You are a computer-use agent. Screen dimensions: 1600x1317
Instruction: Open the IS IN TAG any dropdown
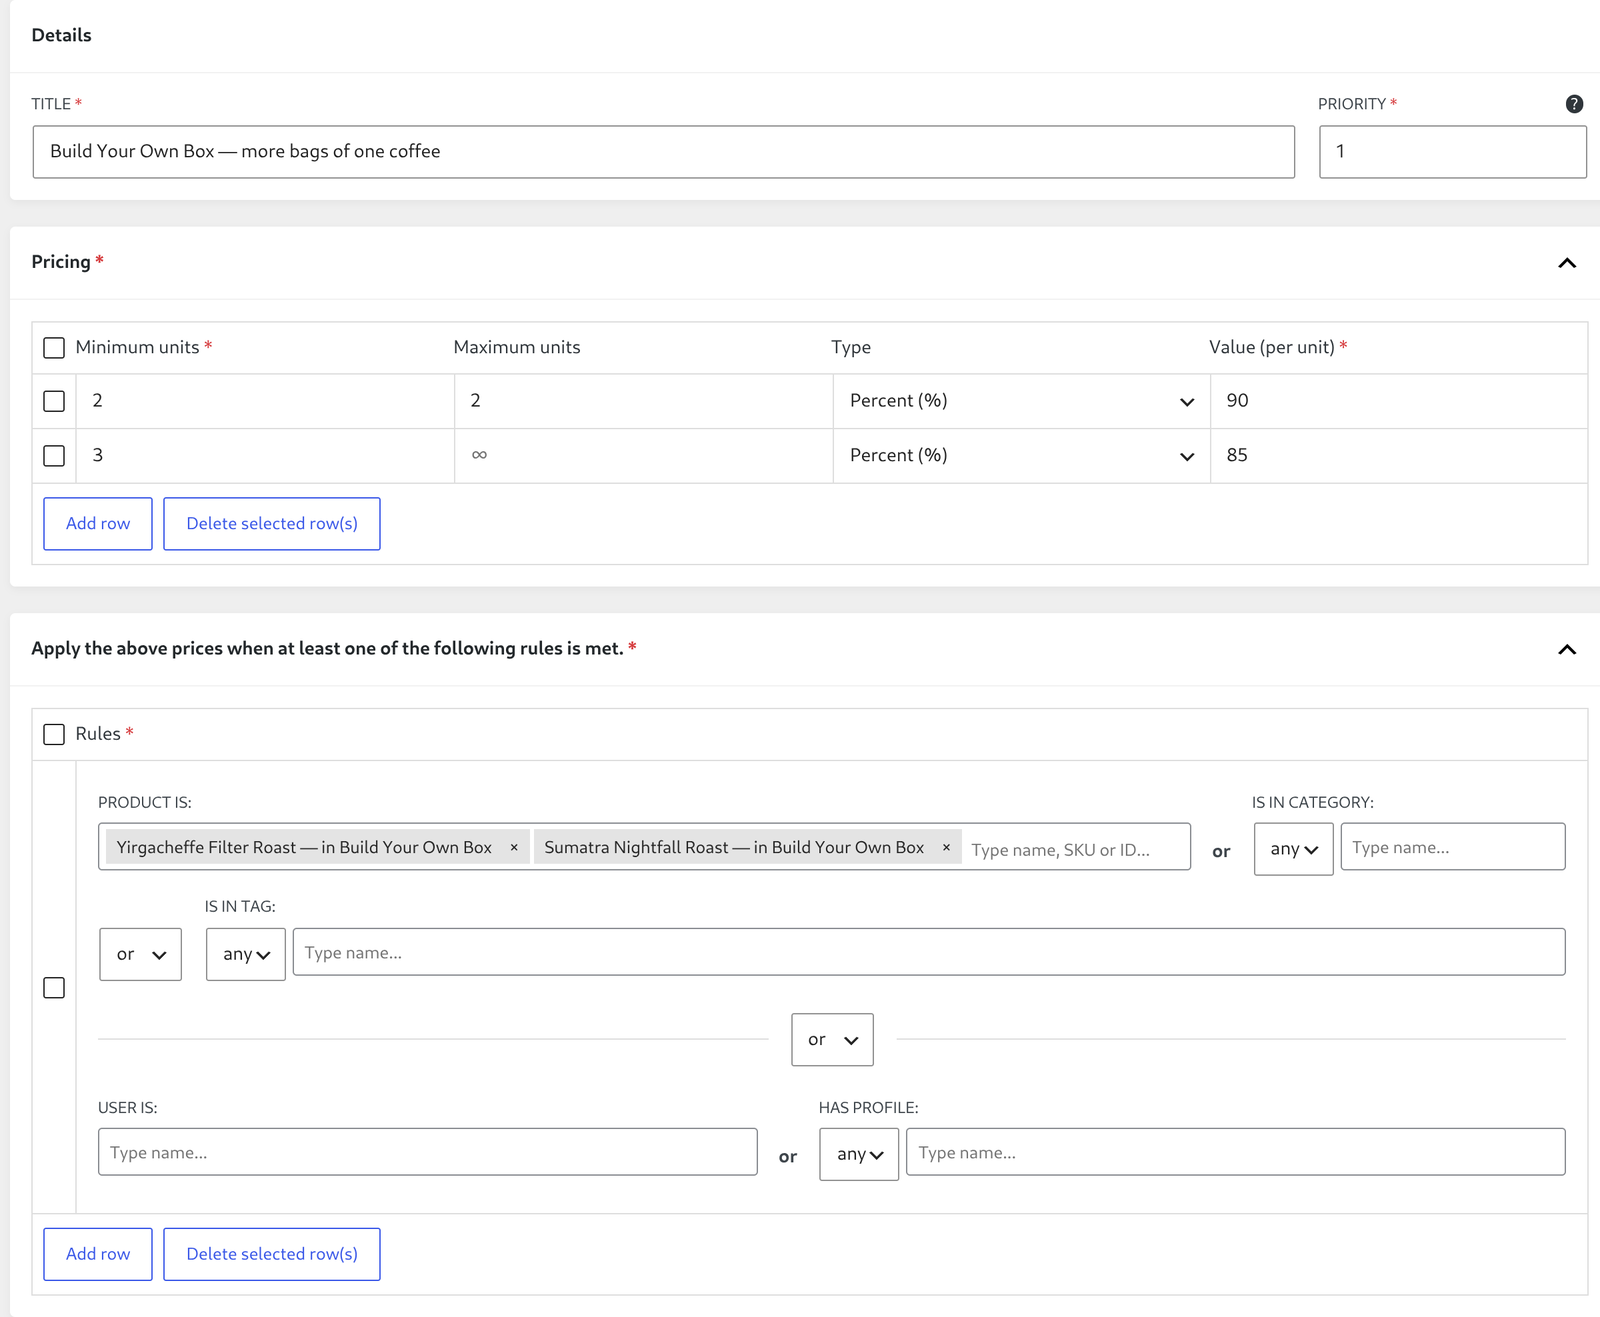pyautogui.click(x=245, y=954)
